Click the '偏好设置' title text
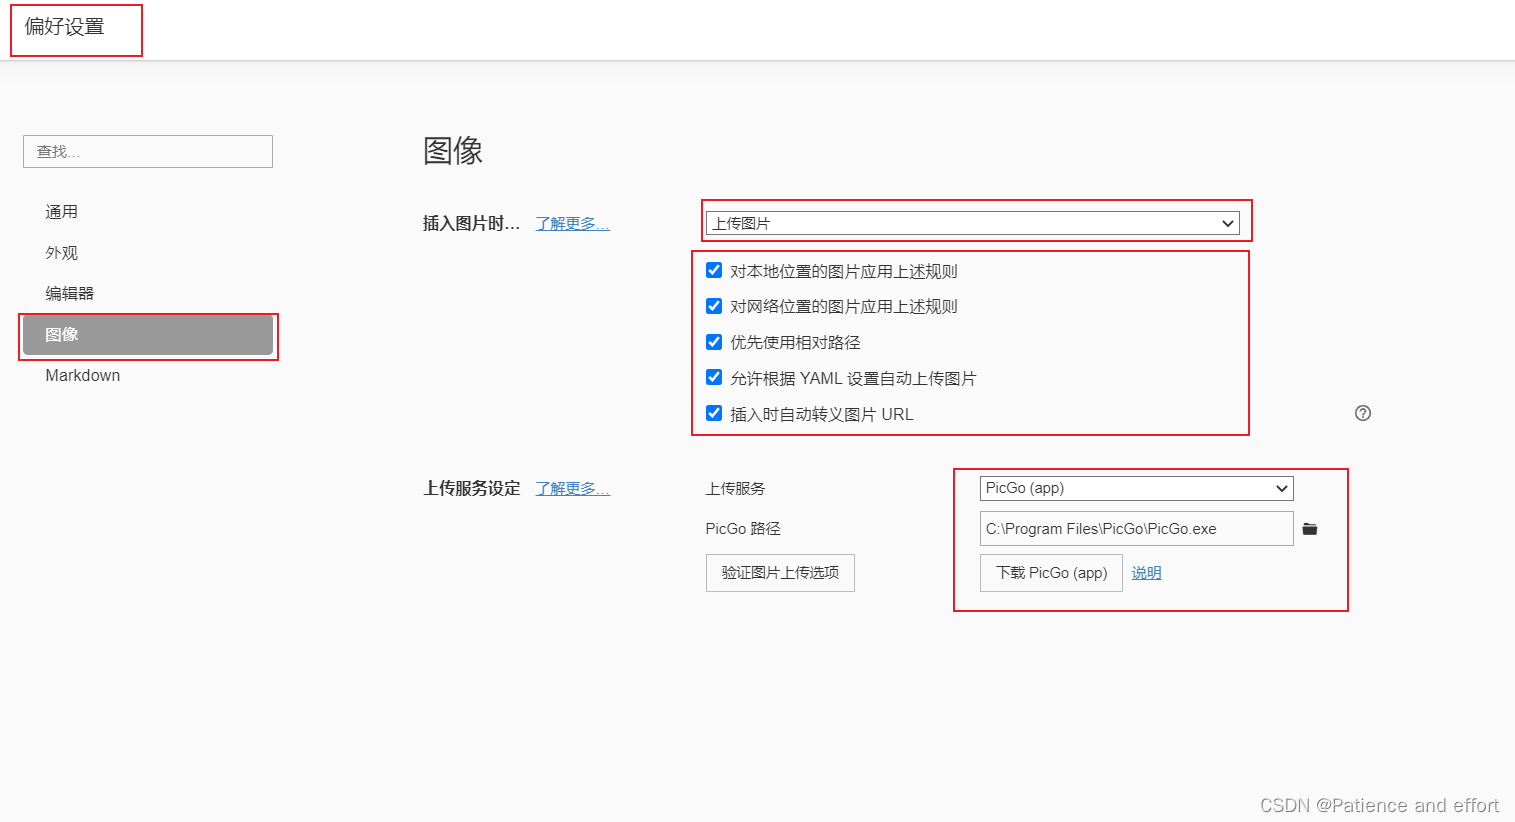1515x822 pixels. [x=64, y=27]
